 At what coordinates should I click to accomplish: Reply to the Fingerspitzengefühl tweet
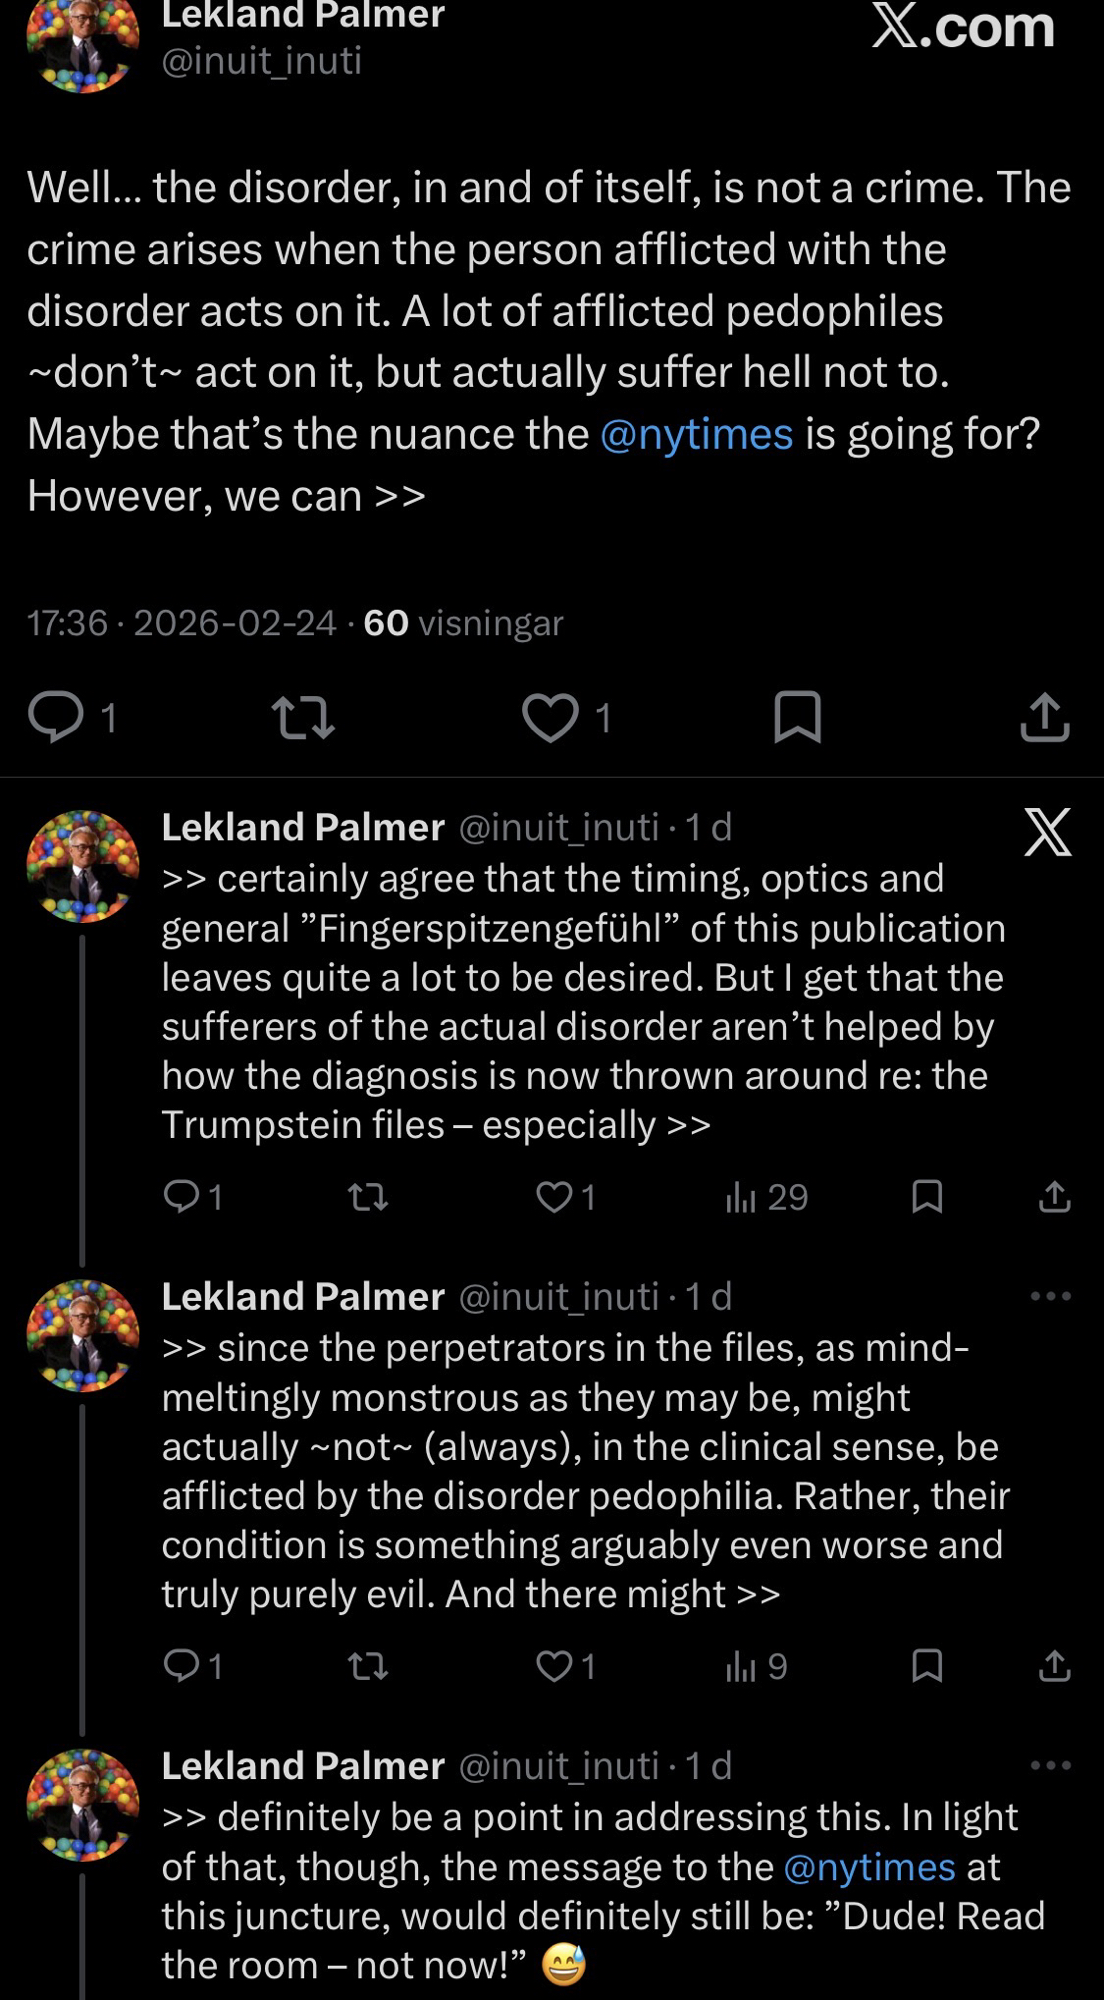point(182,1196)
